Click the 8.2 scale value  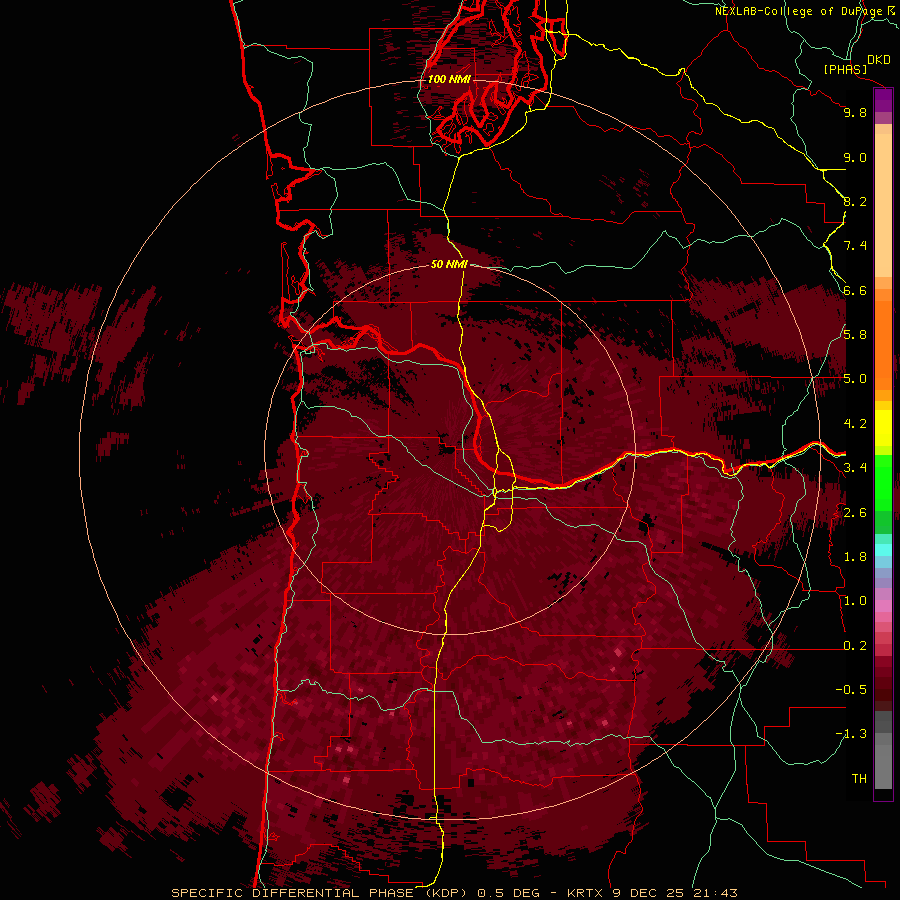pyautogui.click(x=855, y=201)
